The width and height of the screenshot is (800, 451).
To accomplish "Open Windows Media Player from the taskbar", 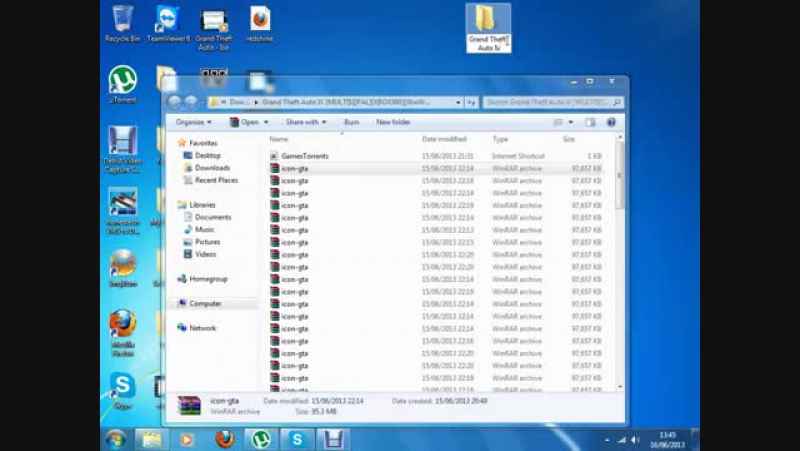I will [187, 439].
